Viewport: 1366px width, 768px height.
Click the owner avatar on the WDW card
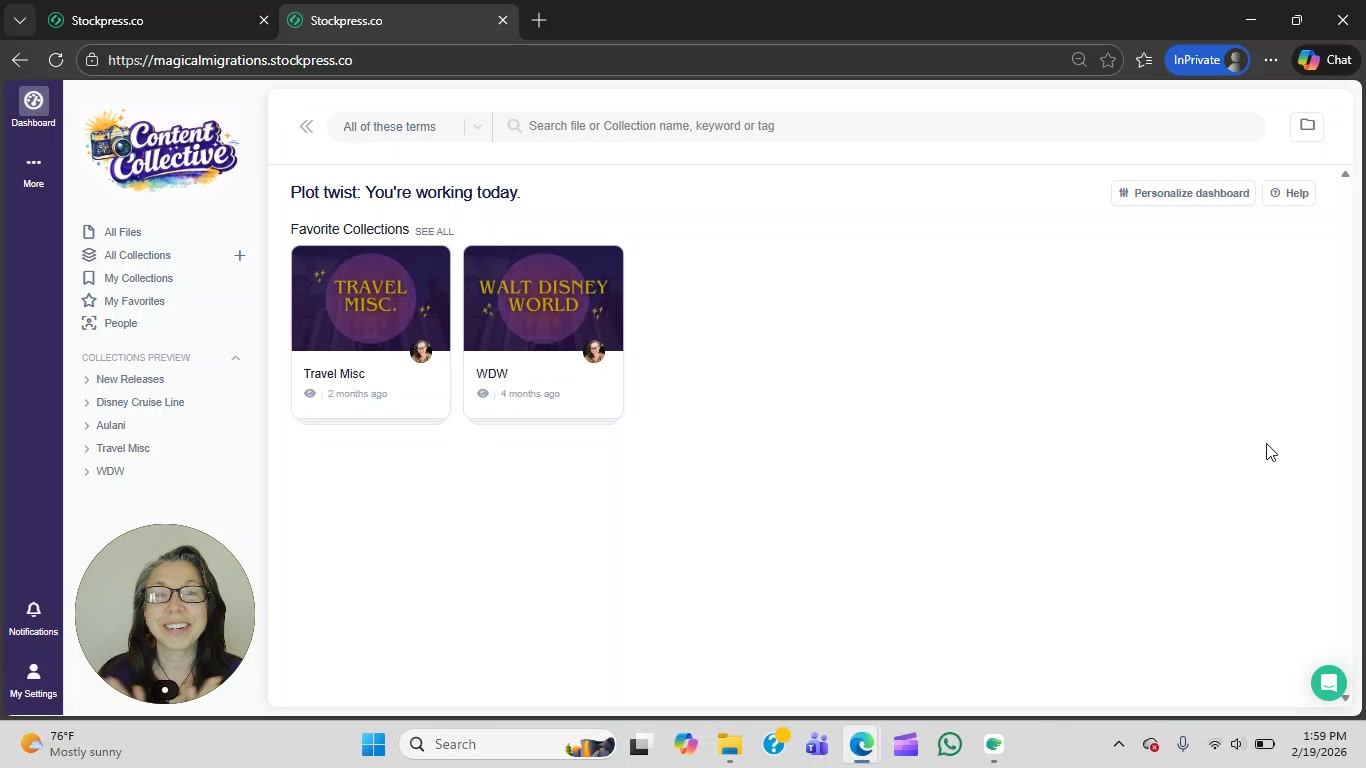pos(594,351)
